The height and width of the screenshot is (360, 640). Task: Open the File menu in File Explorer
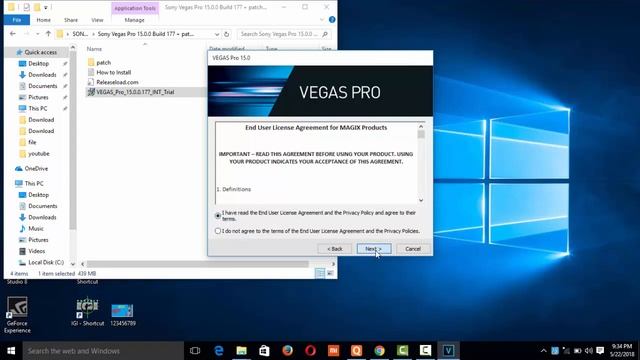[x=17, y=20]
